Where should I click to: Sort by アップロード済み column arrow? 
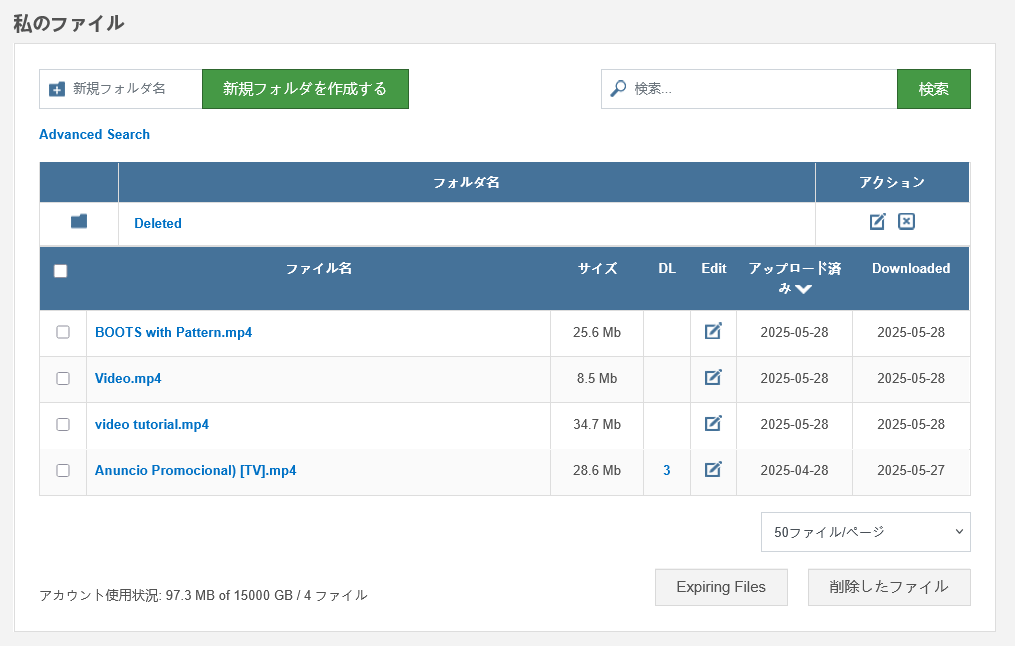point(803,289)
